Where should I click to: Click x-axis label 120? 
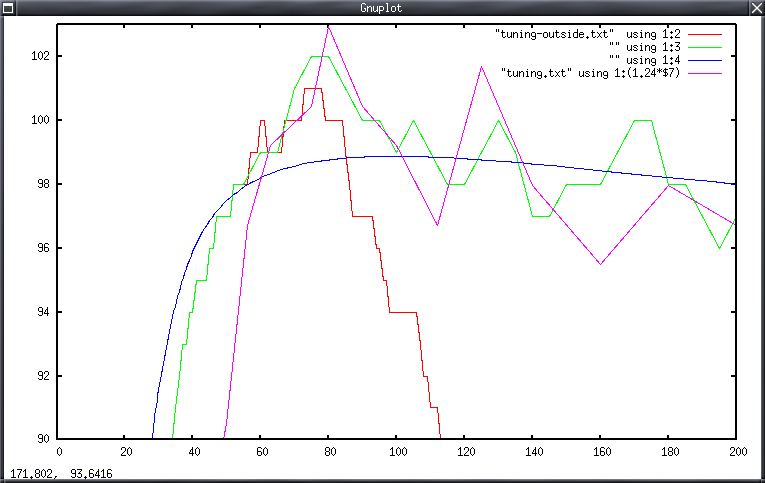click(x=466, y=452)
